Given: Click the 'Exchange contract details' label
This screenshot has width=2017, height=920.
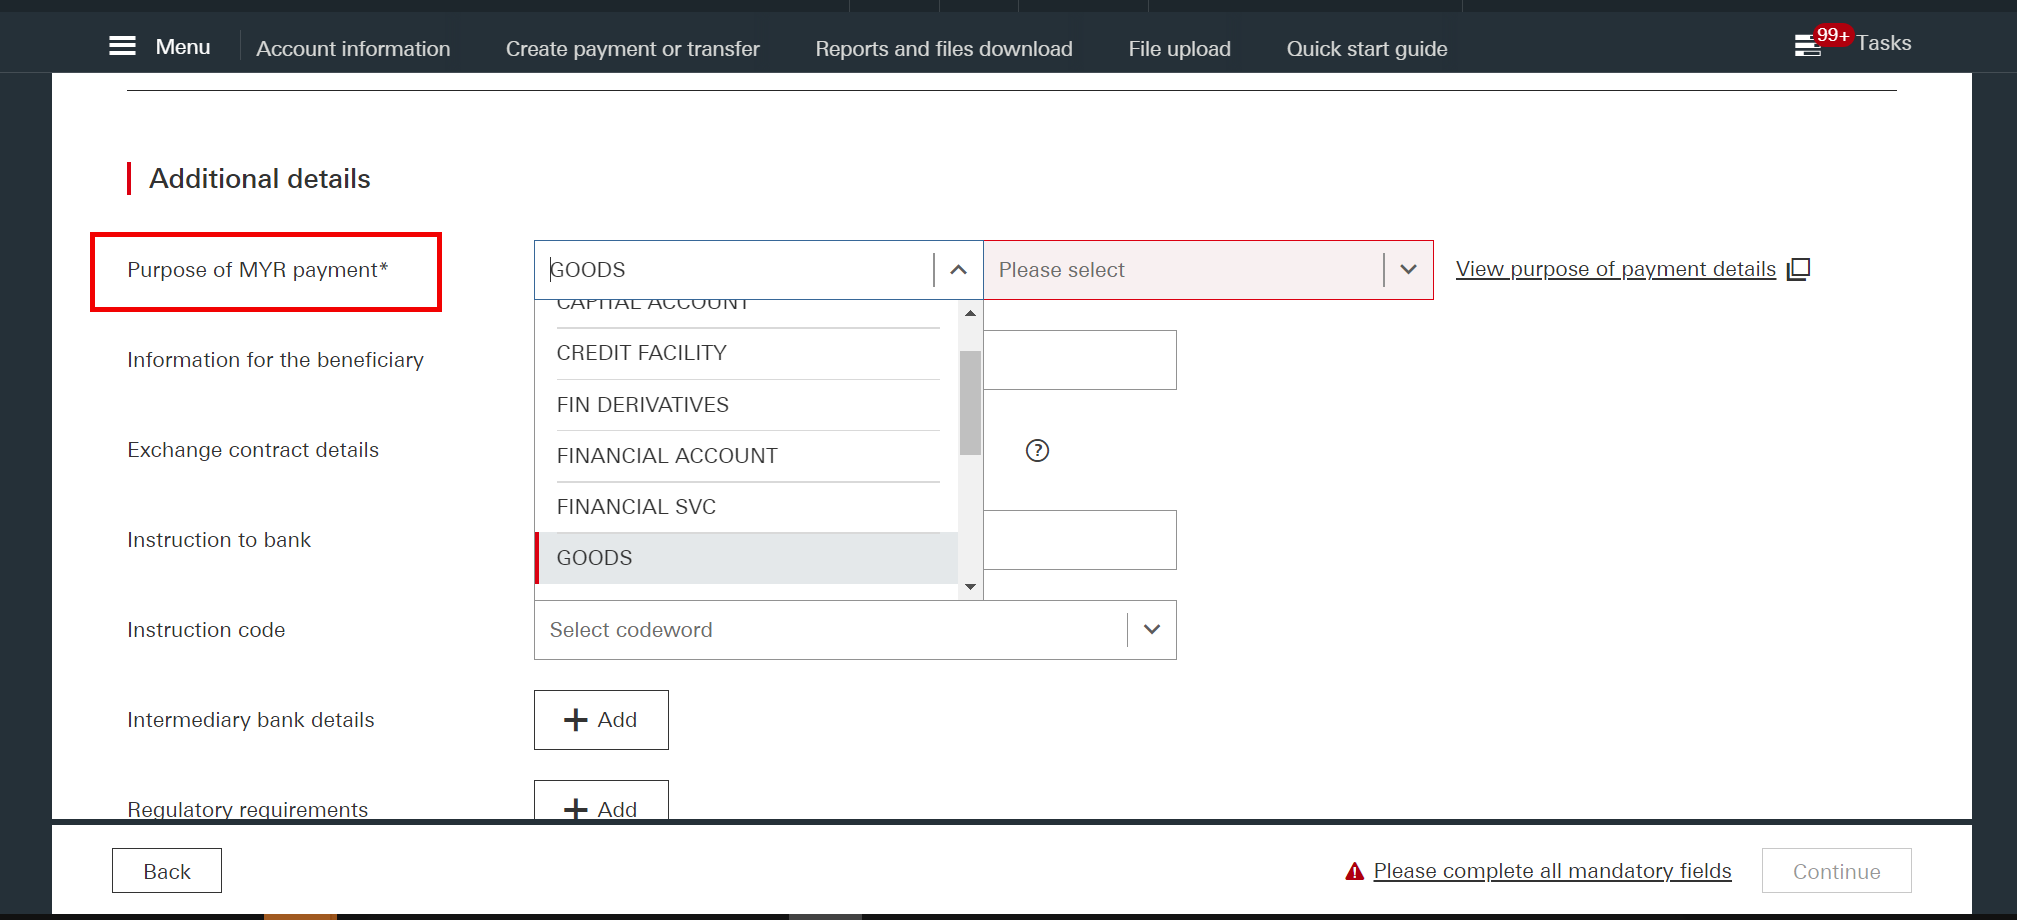Looking at the screenshot, I should tap(253, 450).
